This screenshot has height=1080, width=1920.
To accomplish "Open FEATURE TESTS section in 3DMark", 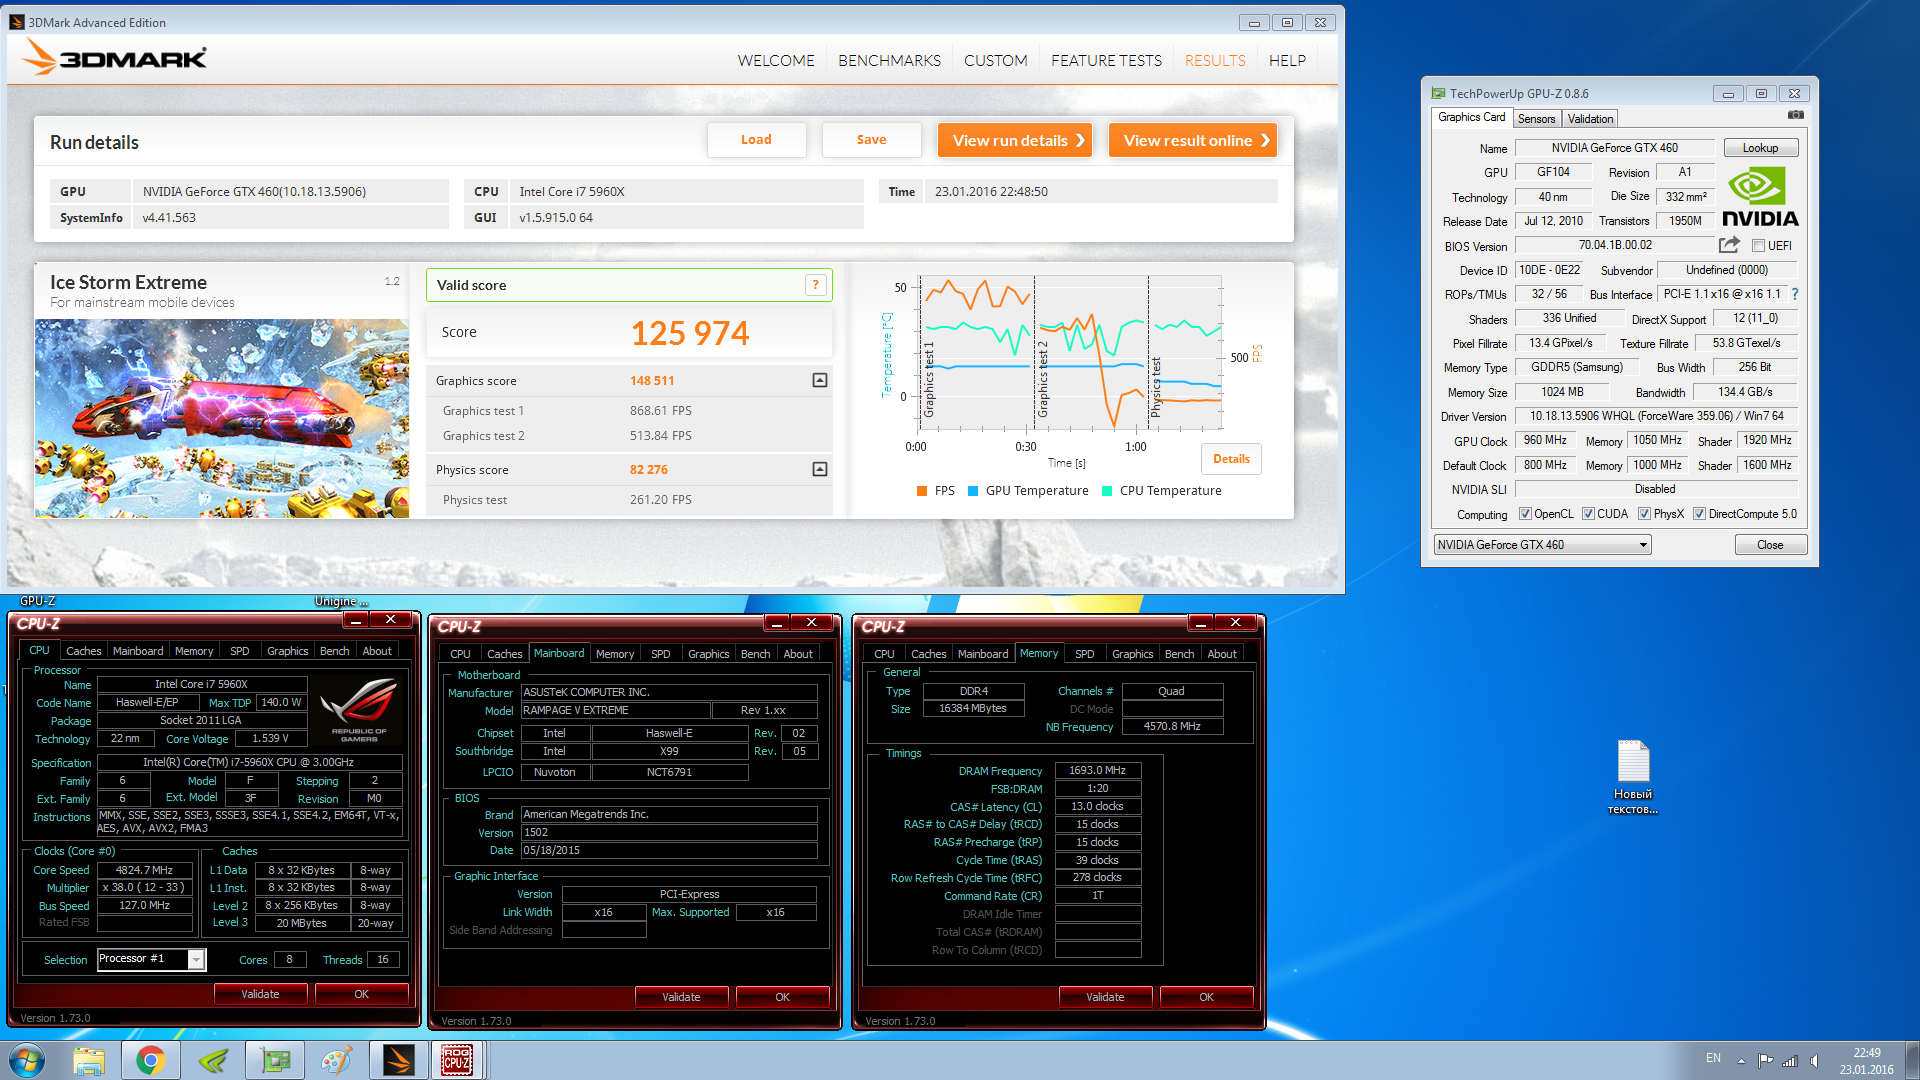I will click(x=1106, y=61).
